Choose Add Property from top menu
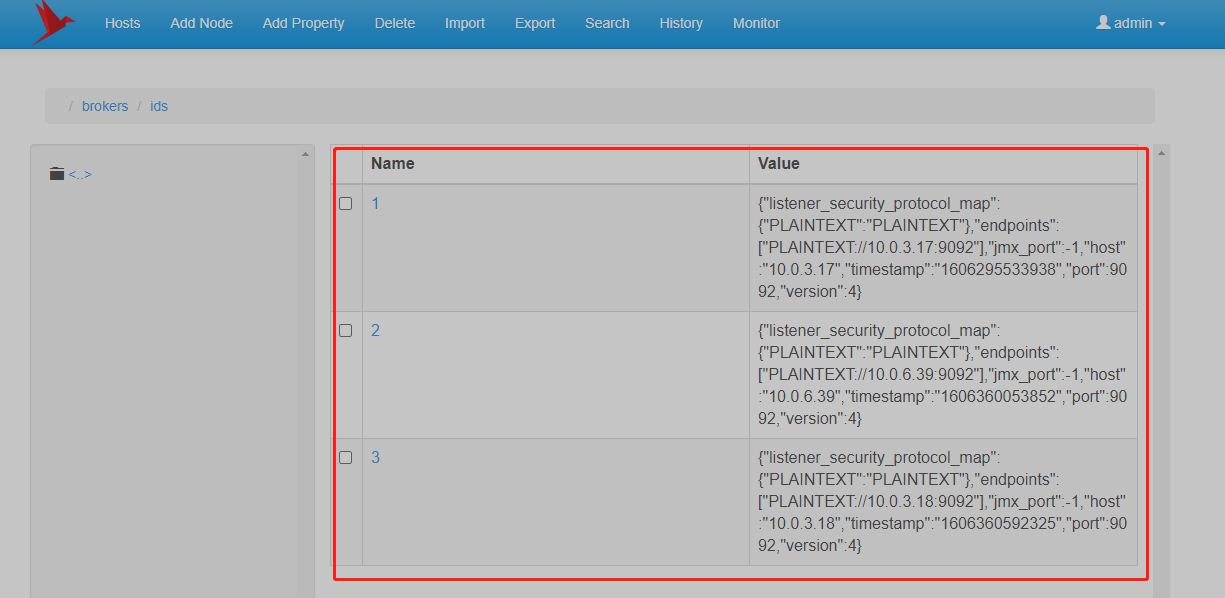Screen dimensions: 1225x598 [303, 23]
